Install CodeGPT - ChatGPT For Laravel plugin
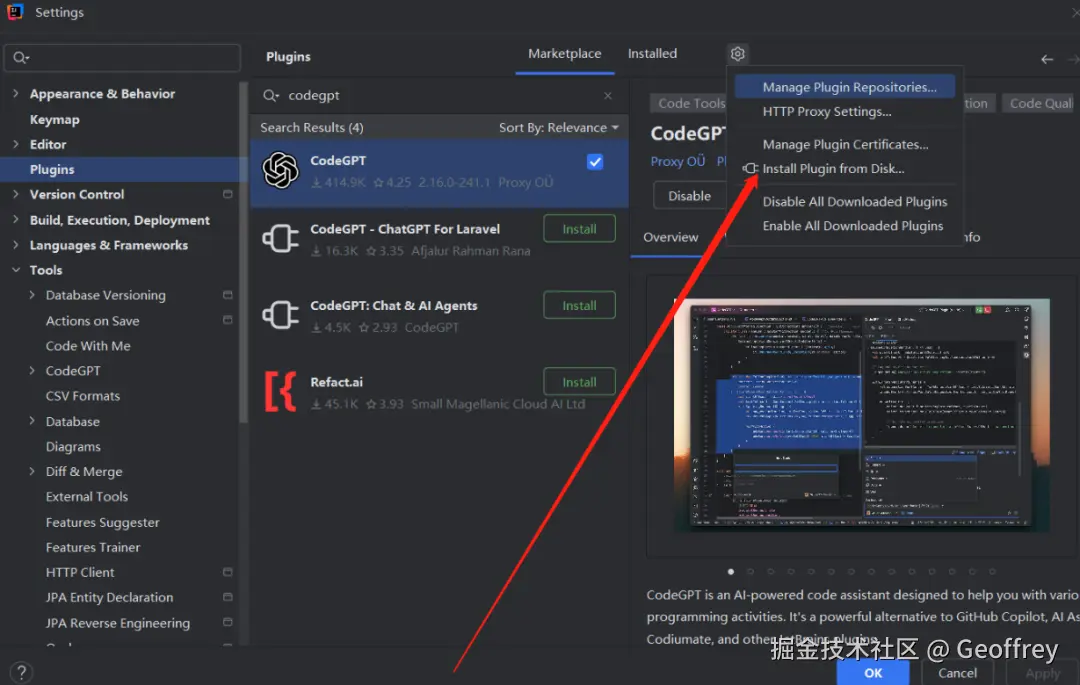 click(x=579, y=229)
